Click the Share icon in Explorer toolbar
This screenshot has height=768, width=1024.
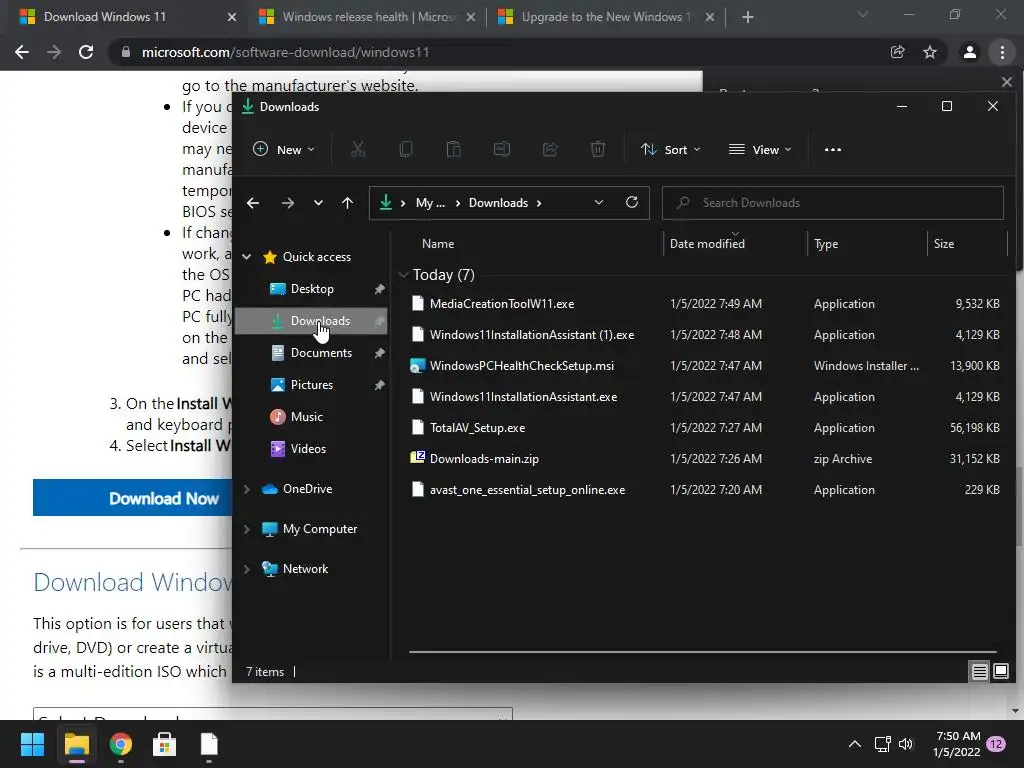(x=550, y=150)
